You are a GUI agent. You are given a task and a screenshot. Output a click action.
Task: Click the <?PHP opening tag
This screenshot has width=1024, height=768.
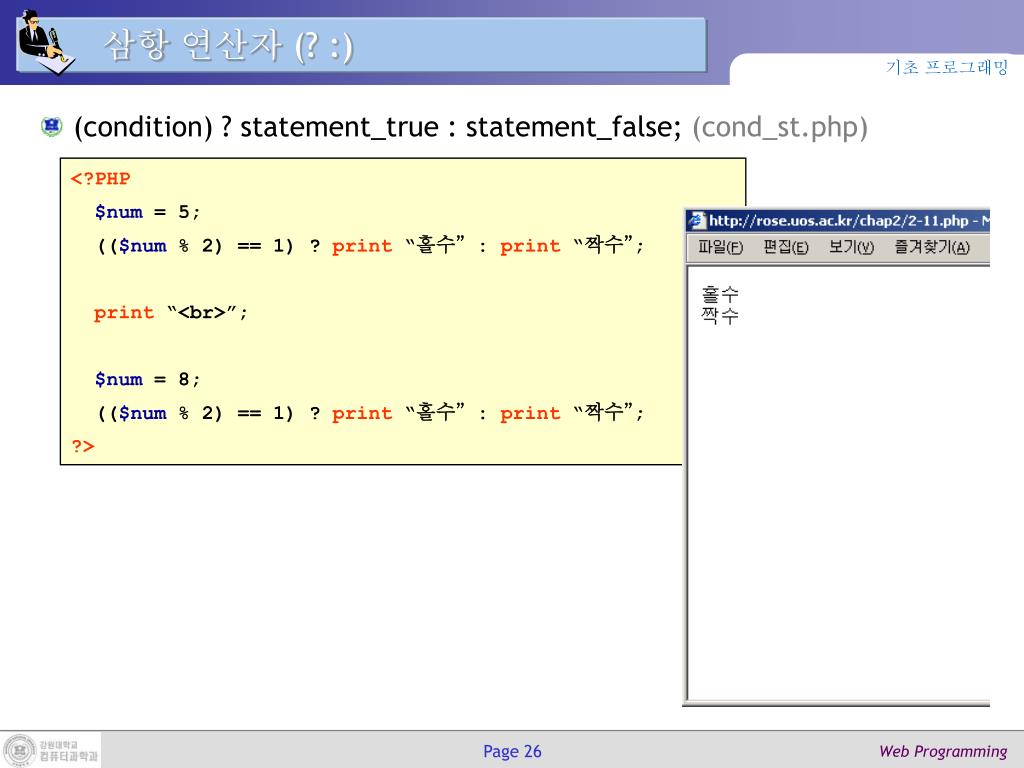(101, 178)
